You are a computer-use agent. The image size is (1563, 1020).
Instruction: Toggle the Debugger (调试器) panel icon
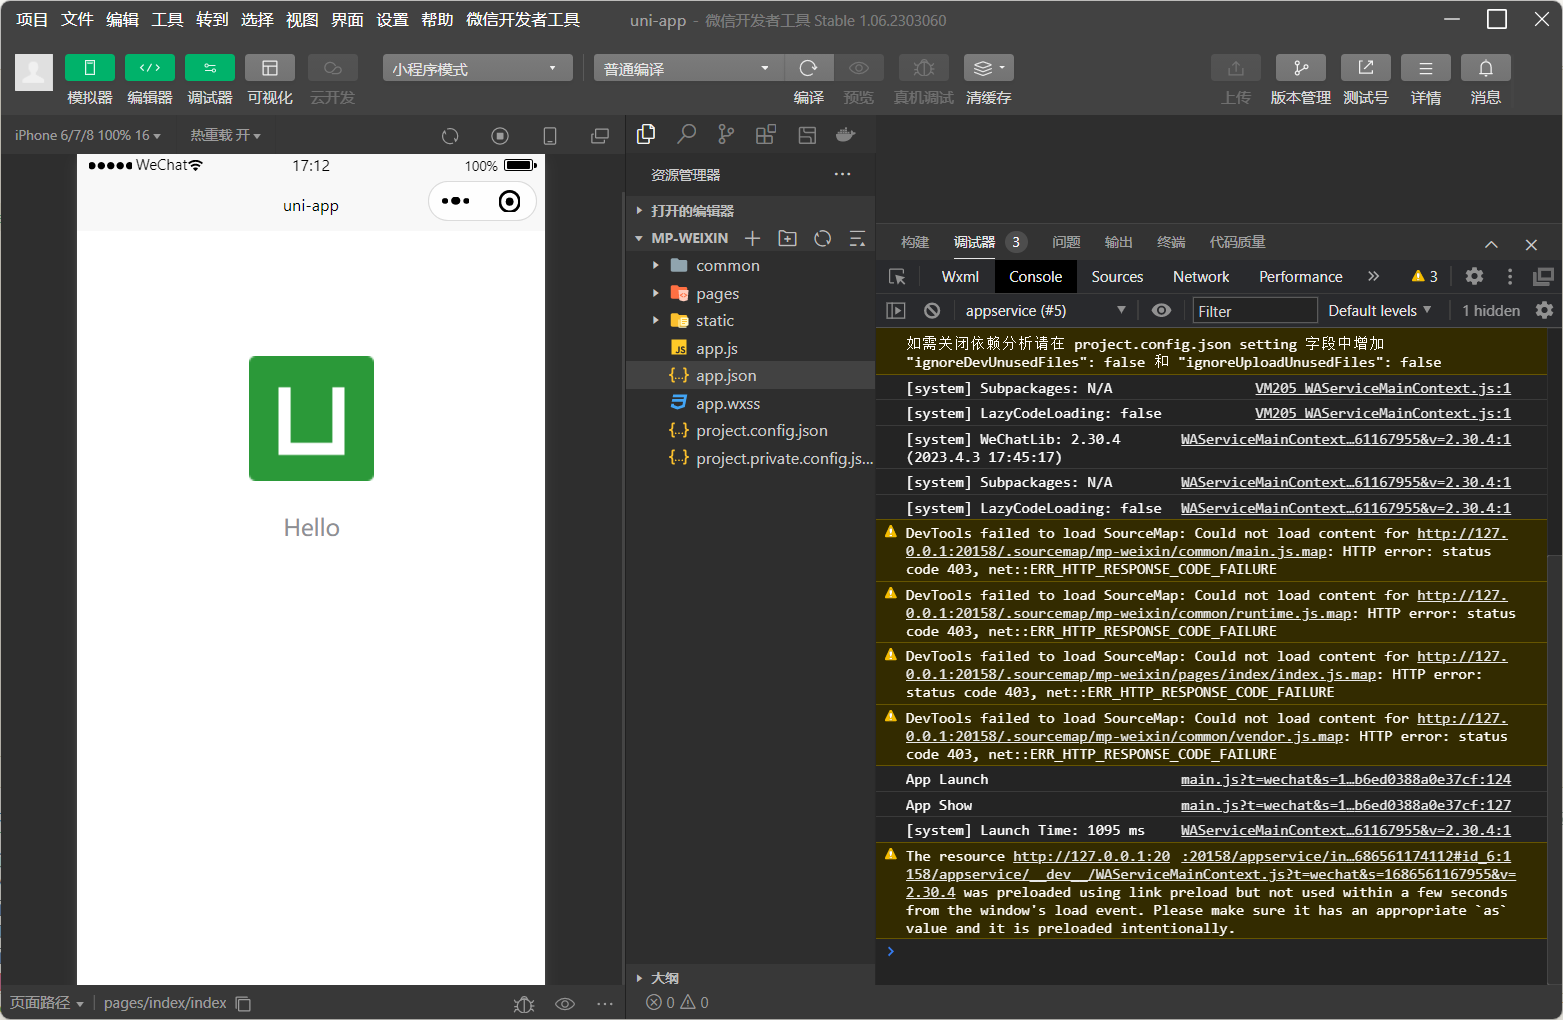pos(209,68)
